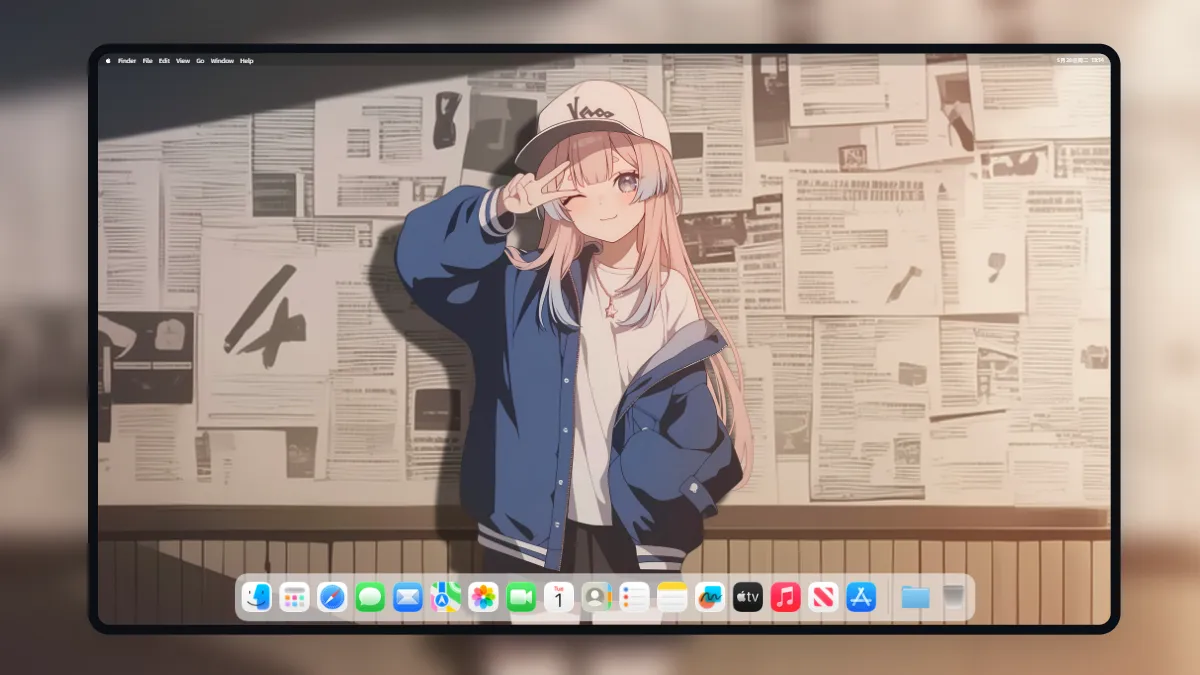The image size is (1200, 675).
Task: Open the Trash in the dock
Action: click(953, 597)
